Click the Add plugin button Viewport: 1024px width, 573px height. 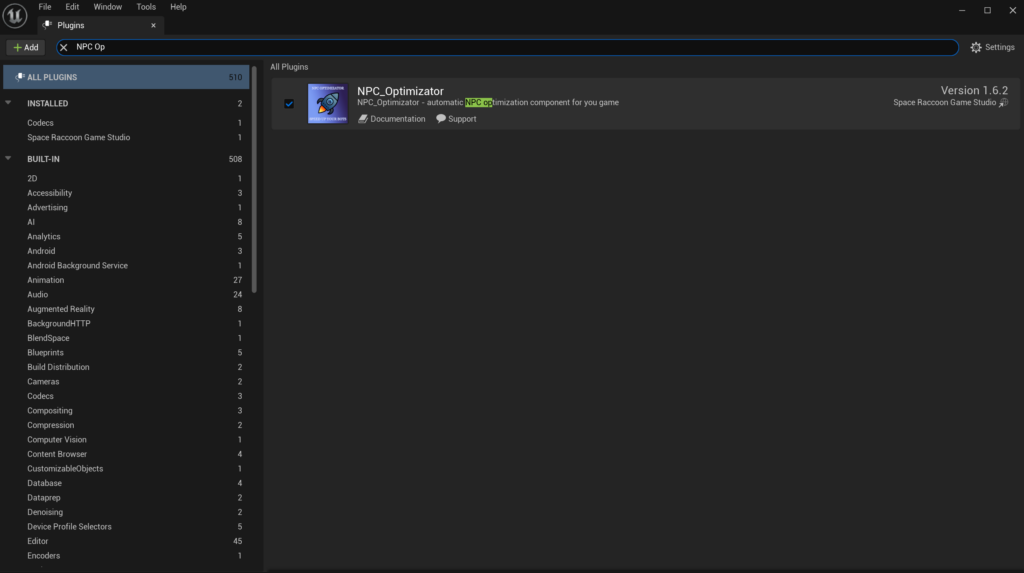coord(26,47)
